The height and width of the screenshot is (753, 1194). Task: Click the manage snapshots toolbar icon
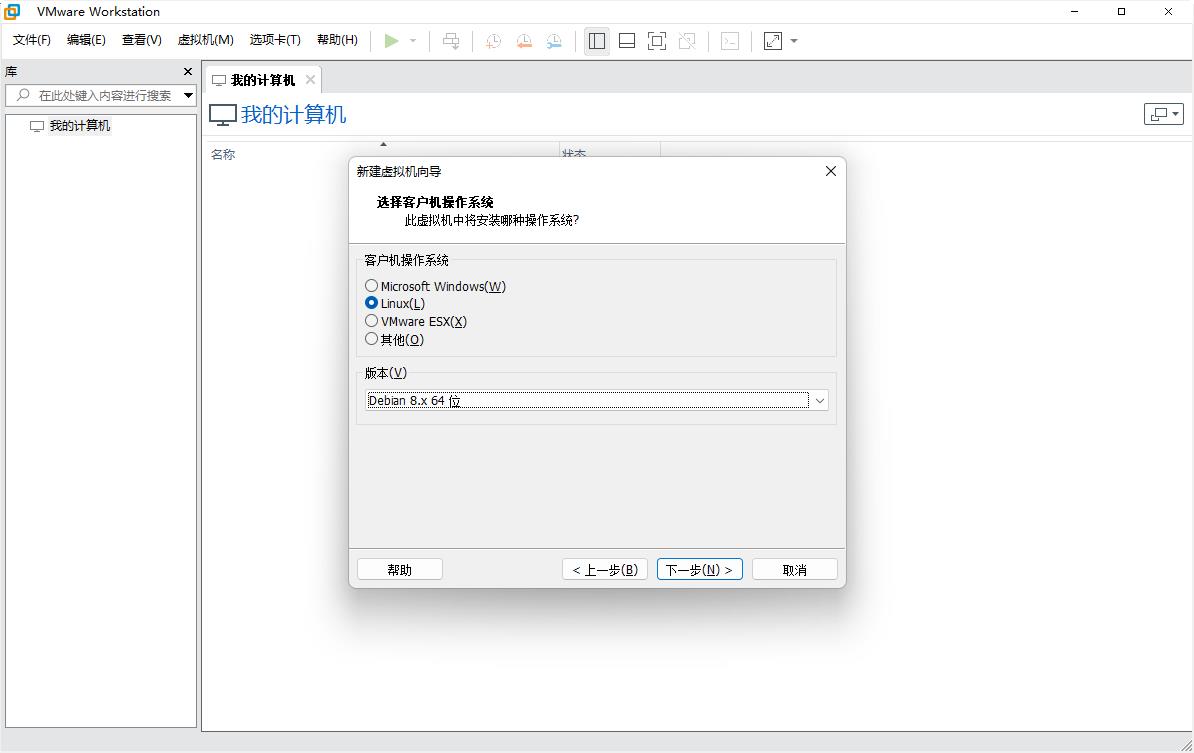click(554, 41)
